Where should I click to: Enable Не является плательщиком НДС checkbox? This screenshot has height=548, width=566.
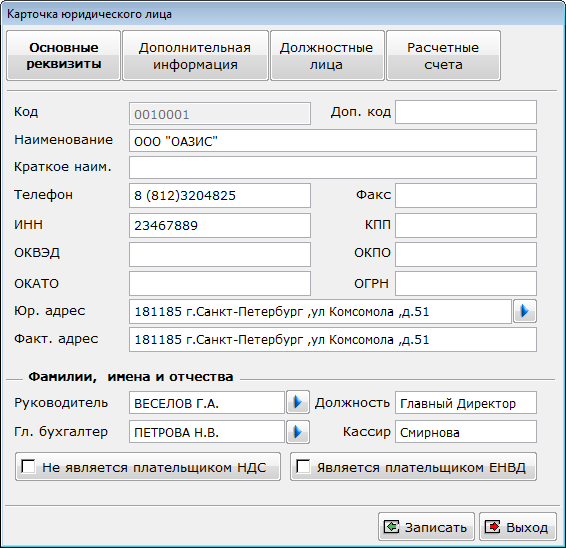28,466
